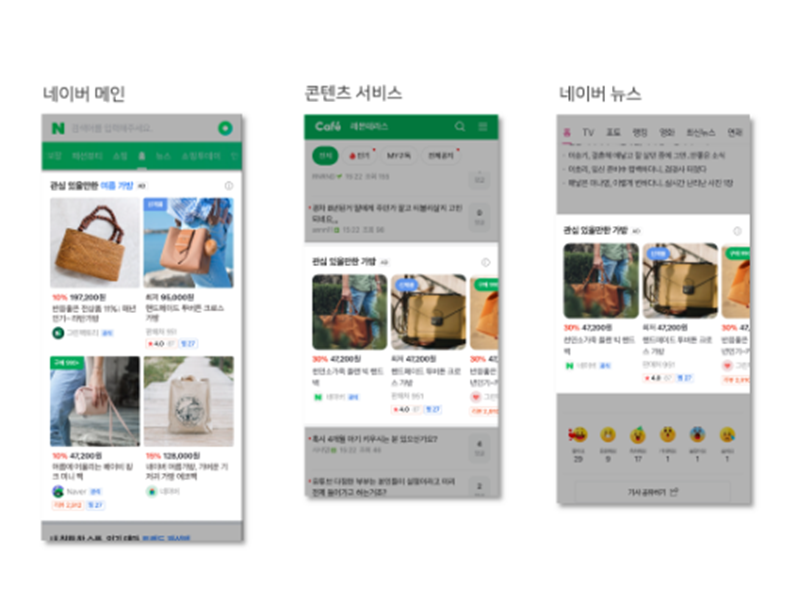Open the brown duffel bag image in Café ad
The width and height of the screenshot is (803, 614).
click(x=350, y=312)
